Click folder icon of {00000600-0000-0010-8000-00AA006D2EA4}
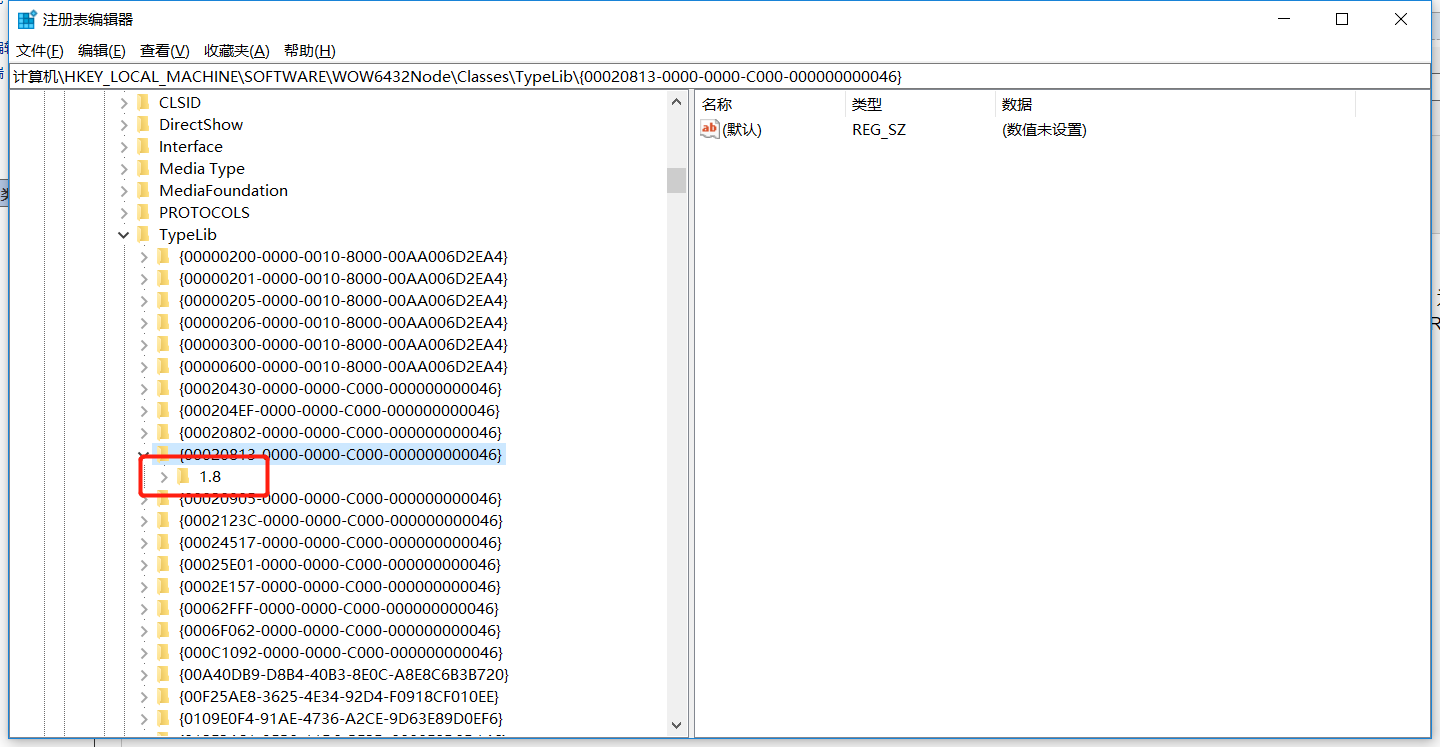This screenshot has width=1440, height=747. click(163, 366)
